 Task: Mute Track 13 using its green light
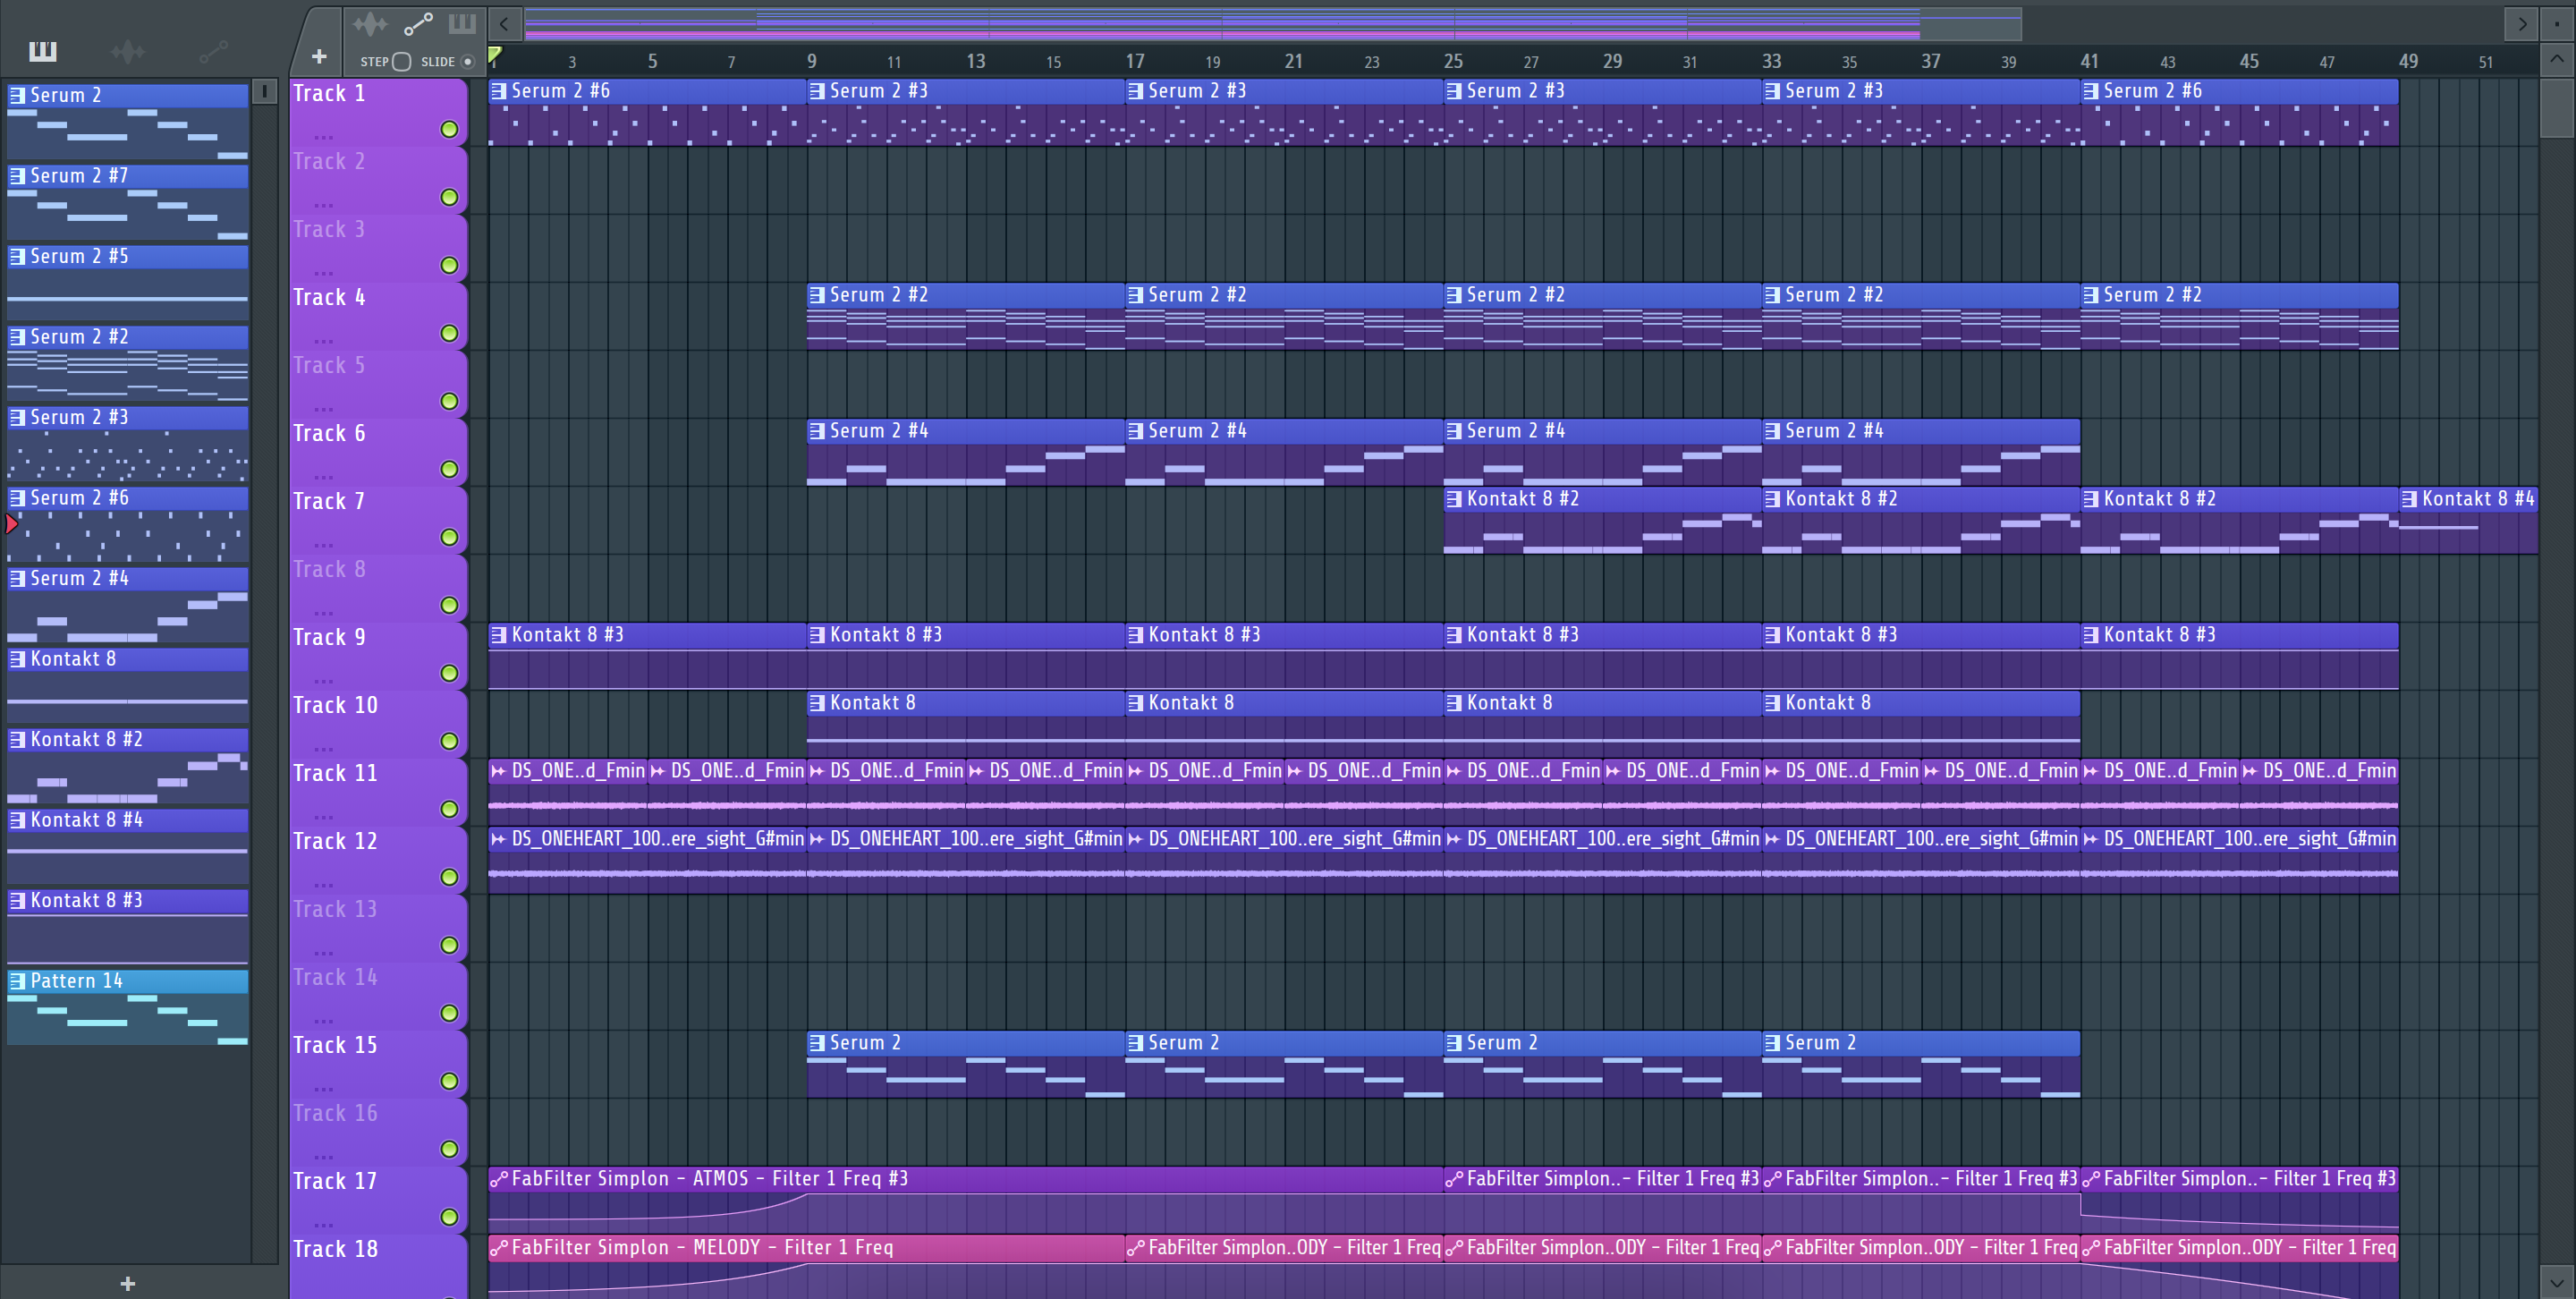point(449,945)
